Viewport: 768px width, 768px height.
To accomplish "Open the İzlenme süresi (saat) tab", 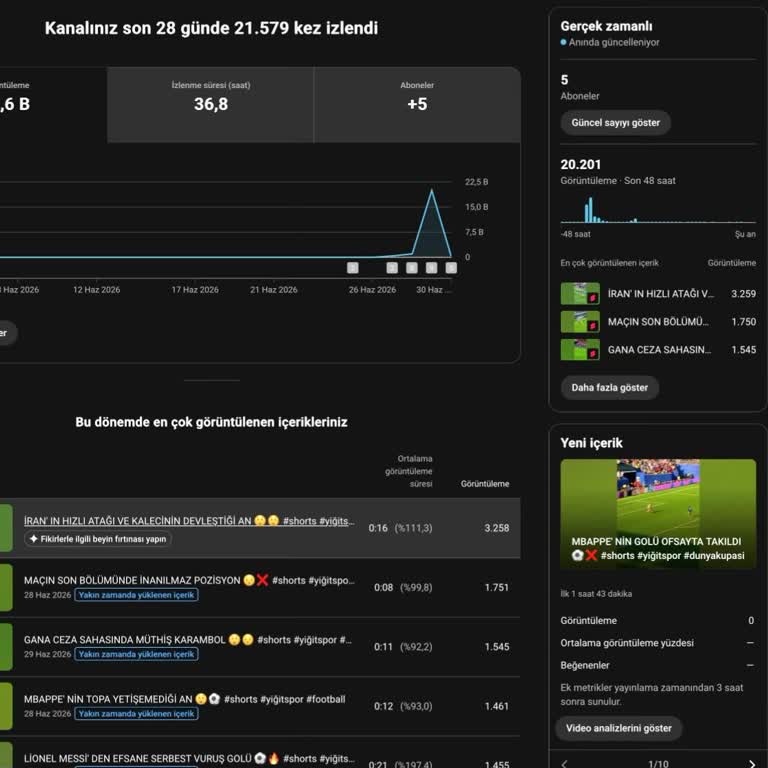I will (x=211, y=105).
